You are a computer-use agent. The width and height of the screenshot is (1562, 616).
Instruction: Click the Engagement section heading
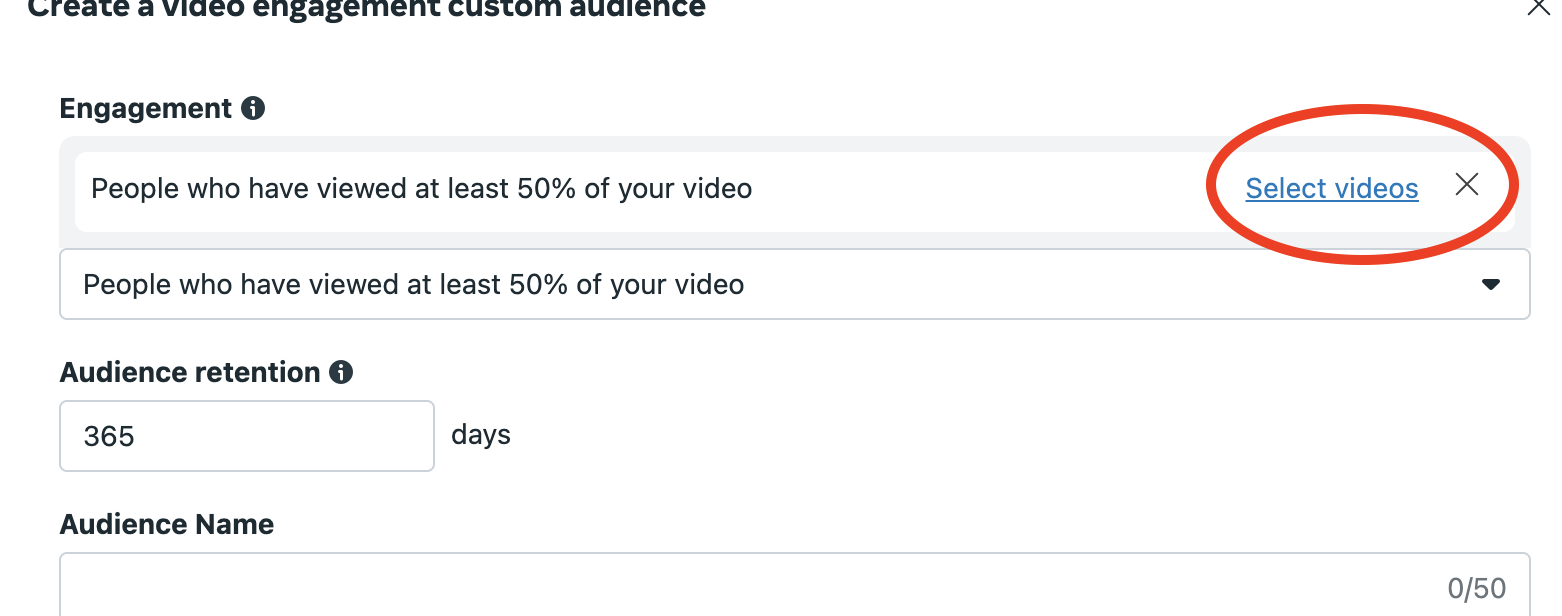[146, 108]
